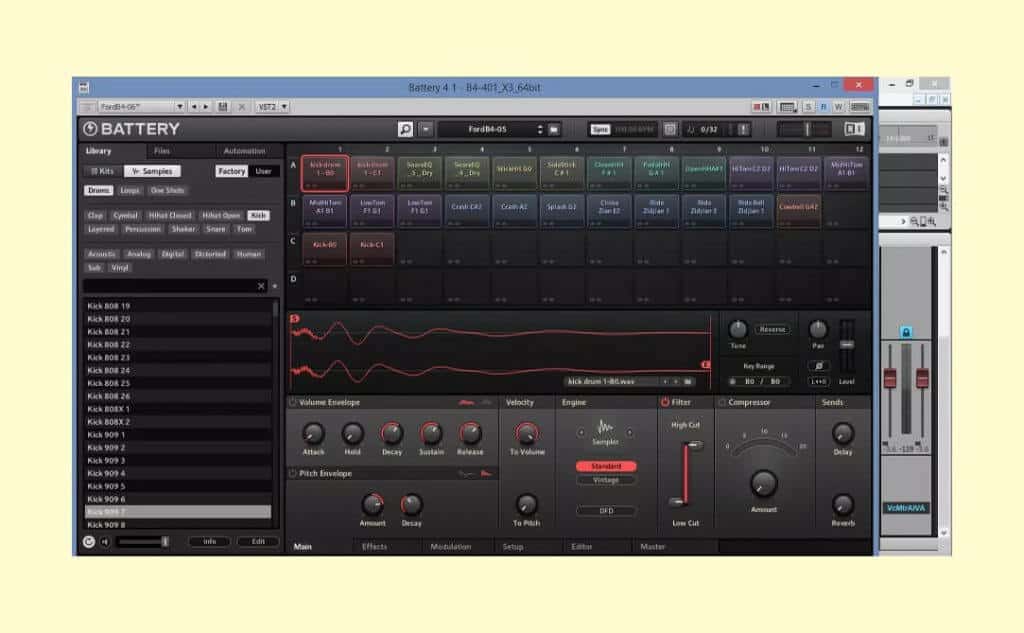The width and height of the screenshot is (1024, 633).
Task: Select the kick drum 1-B0 cell in row A
Action: (325, 173)
